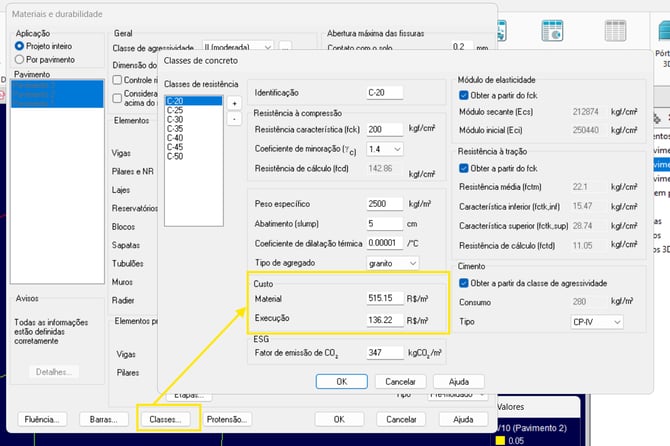Confirm concrete classes dialog with OK
This screenshot has height=446, width=670.
[341, 381]
